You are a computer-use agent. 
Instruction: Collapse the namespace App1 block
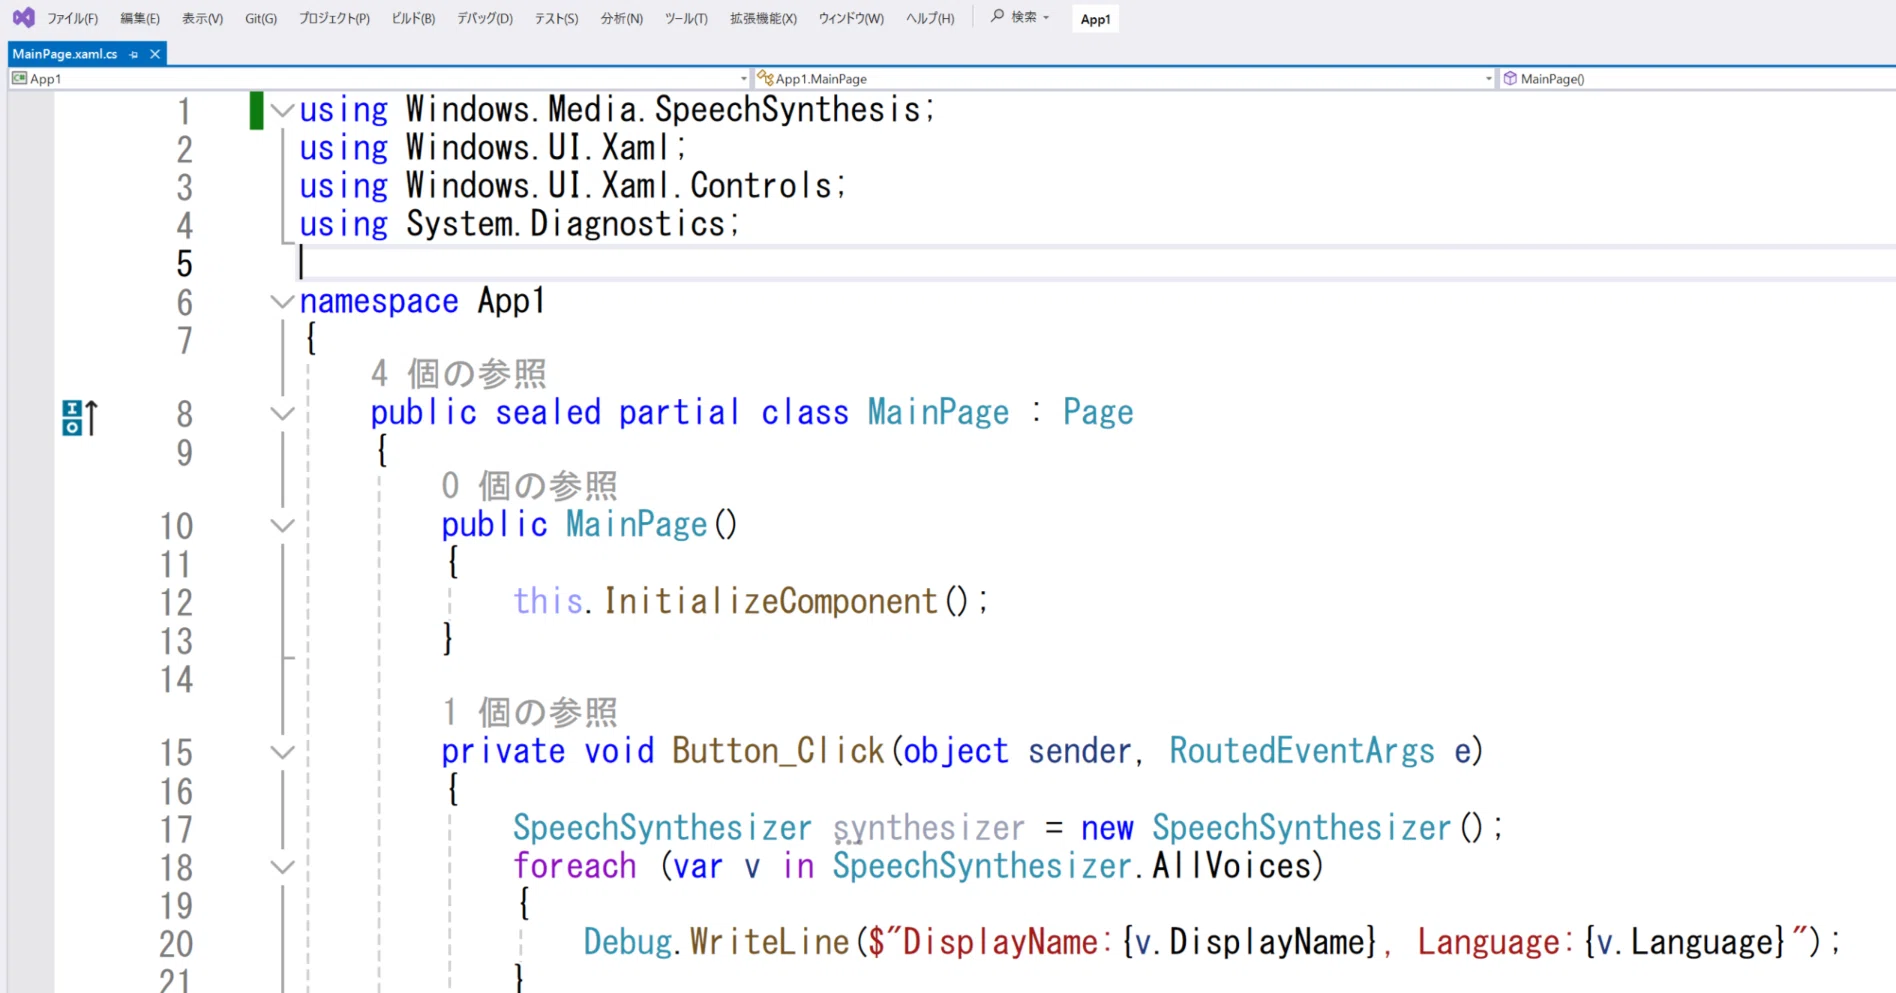tap(283, 301)
